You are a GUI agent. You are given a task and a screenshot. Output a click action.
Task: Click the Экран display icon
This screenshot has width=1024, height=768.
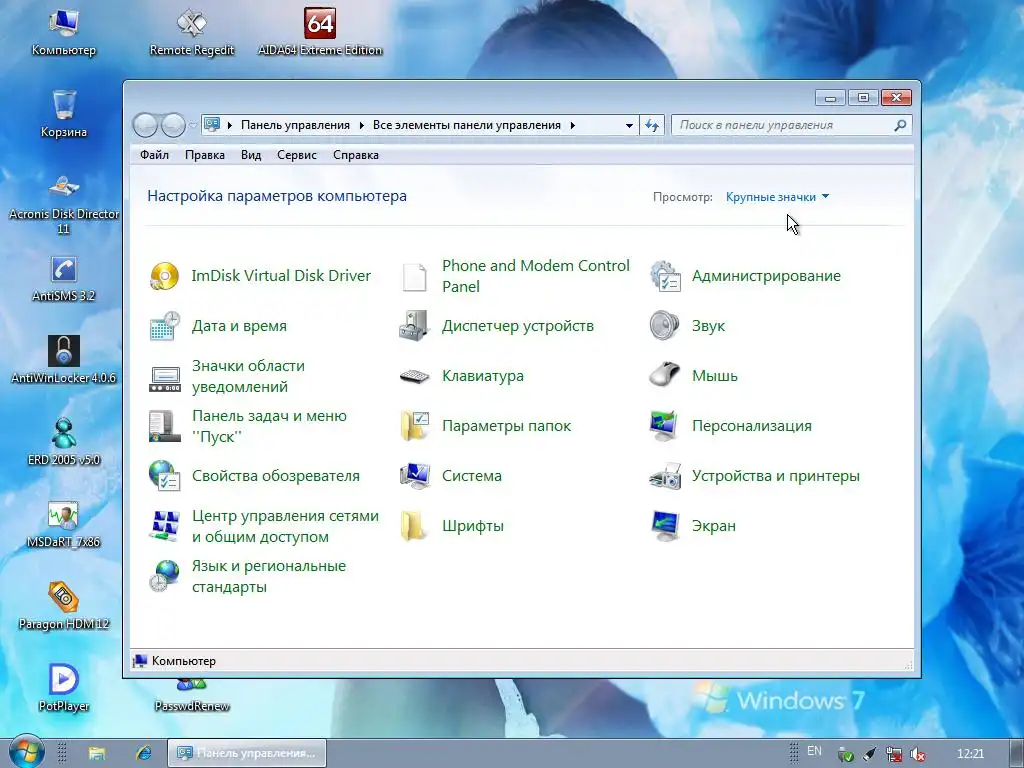[x=665, y=526]
